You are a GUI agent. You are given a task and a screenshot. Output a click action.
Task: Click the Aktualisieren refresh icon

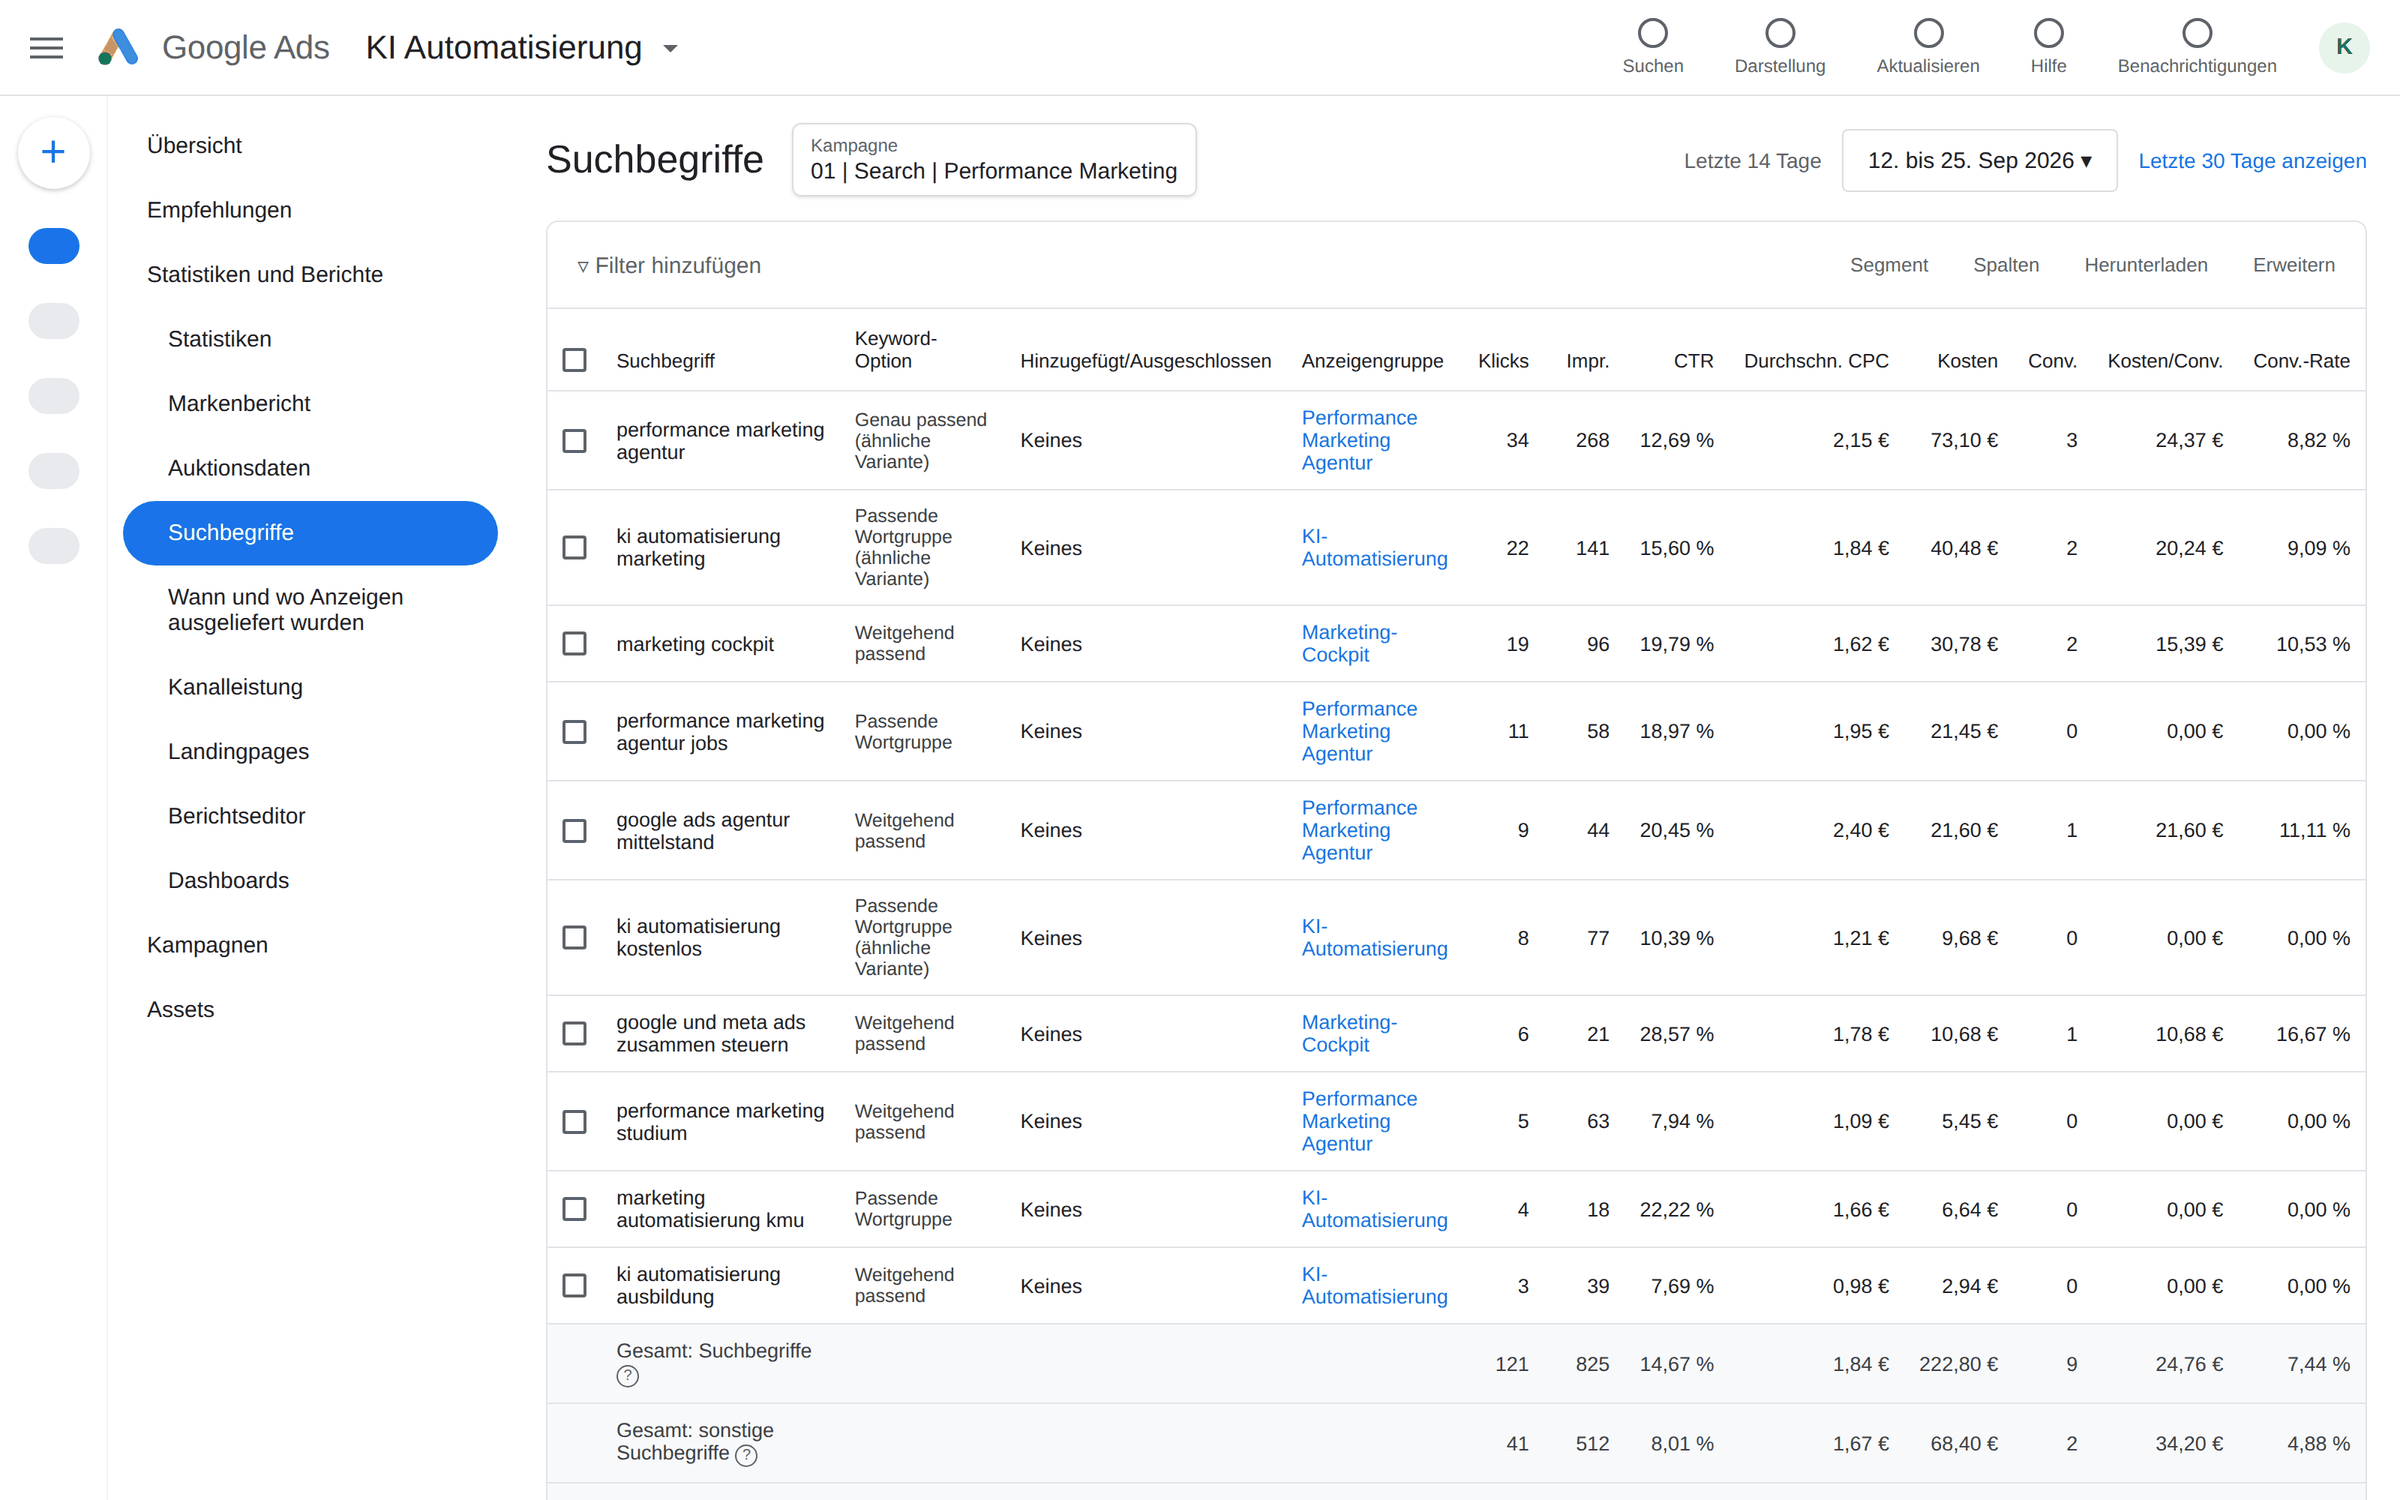pos(1927,33)
